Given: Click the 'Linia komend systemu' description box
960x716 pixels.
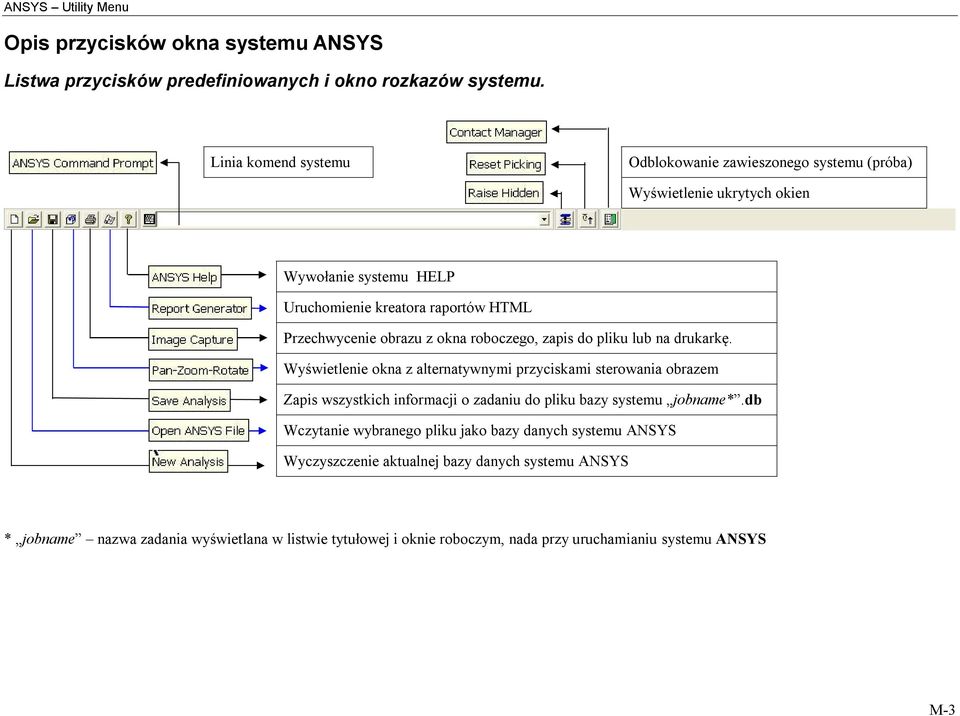Looking at the screenshot, I should [x=288, y=162].
